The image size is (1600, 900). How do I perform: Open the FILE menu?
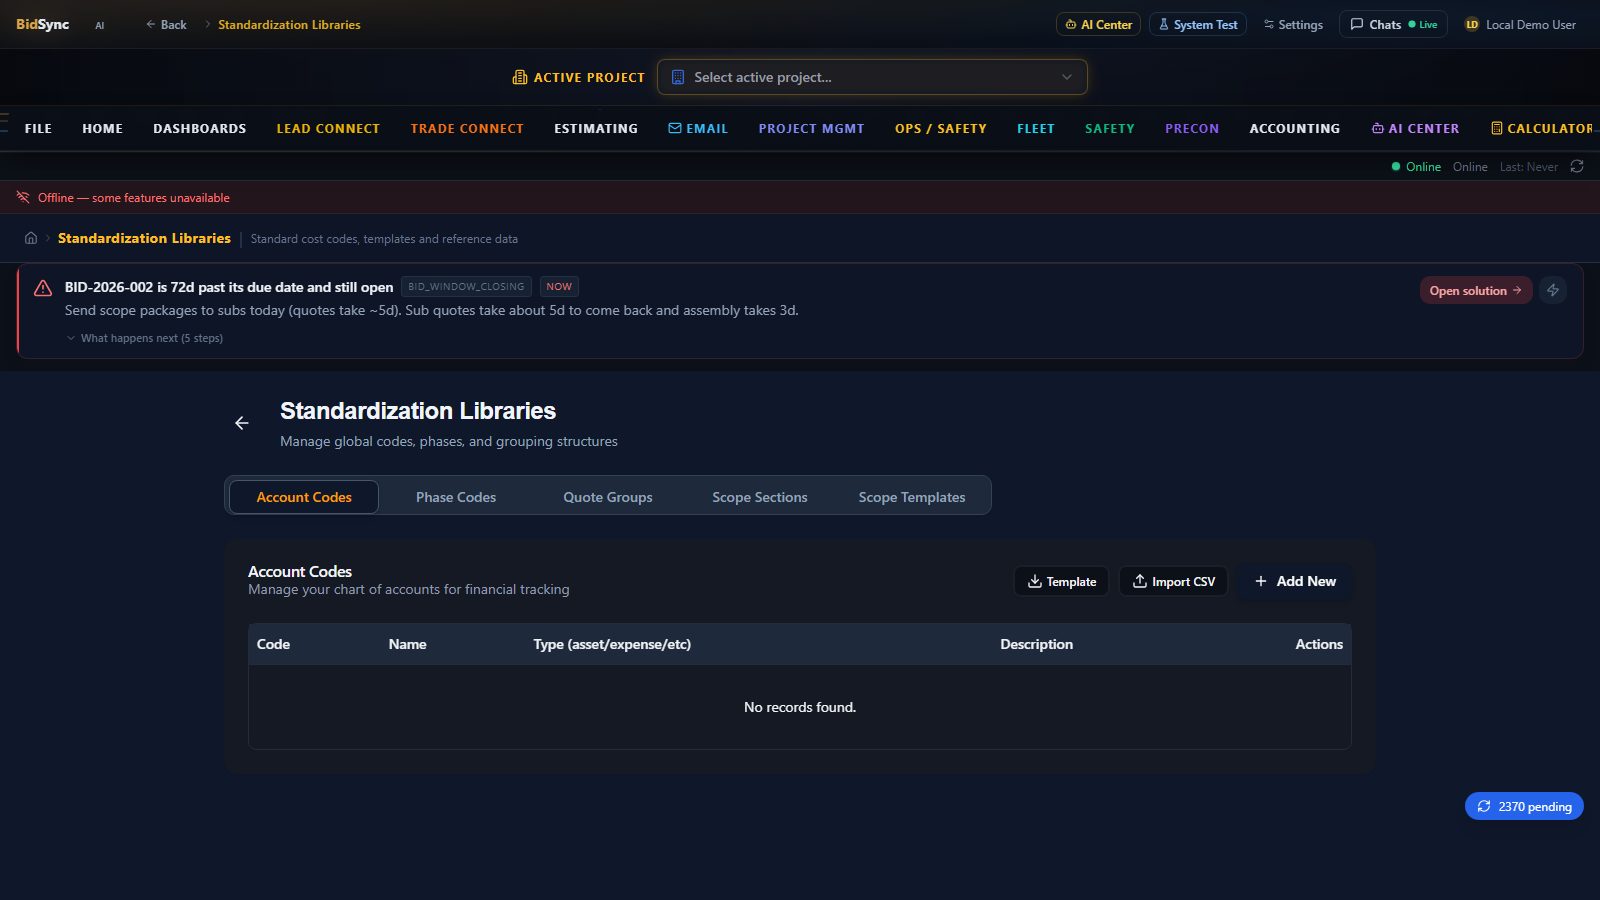click(38, 128)
